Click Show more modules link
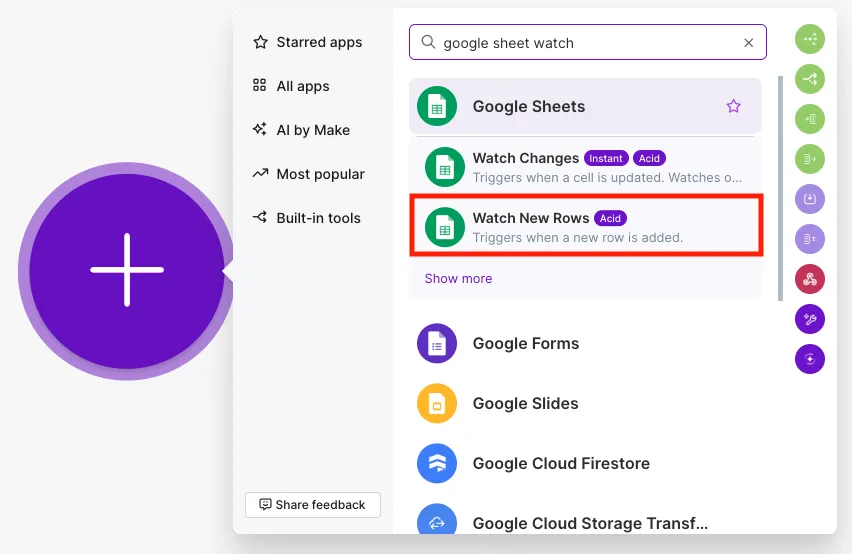 tap(458, 278)
